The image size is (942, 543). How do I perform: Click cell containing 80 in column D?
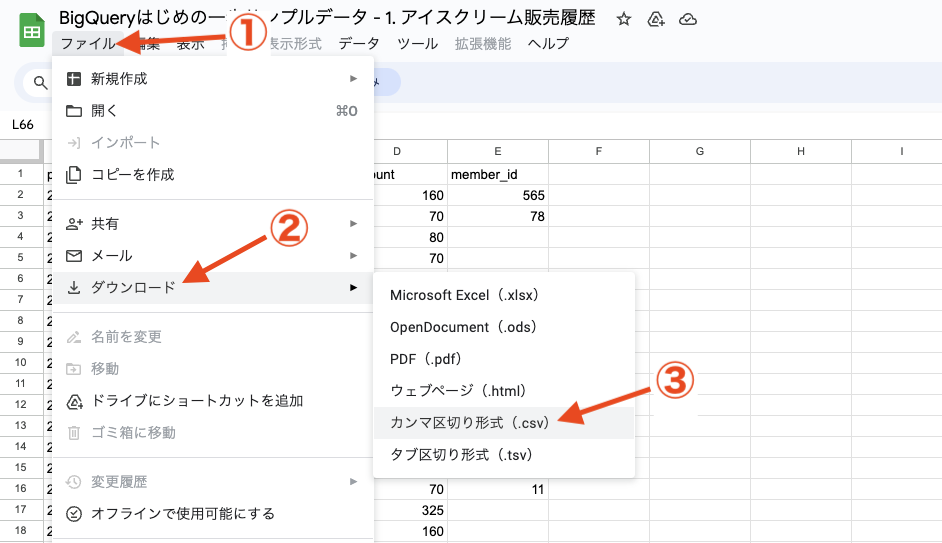410,237
